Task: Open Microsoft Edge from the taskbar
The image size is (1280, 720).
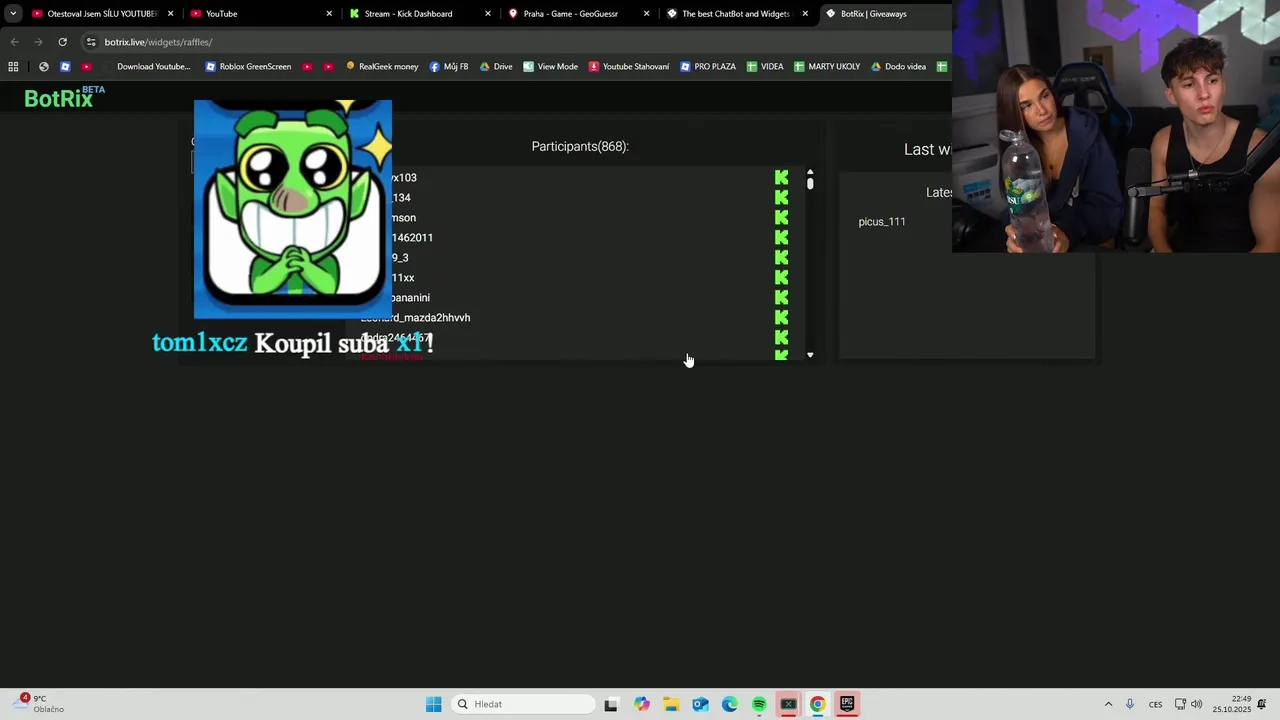Action: point(730,704)
